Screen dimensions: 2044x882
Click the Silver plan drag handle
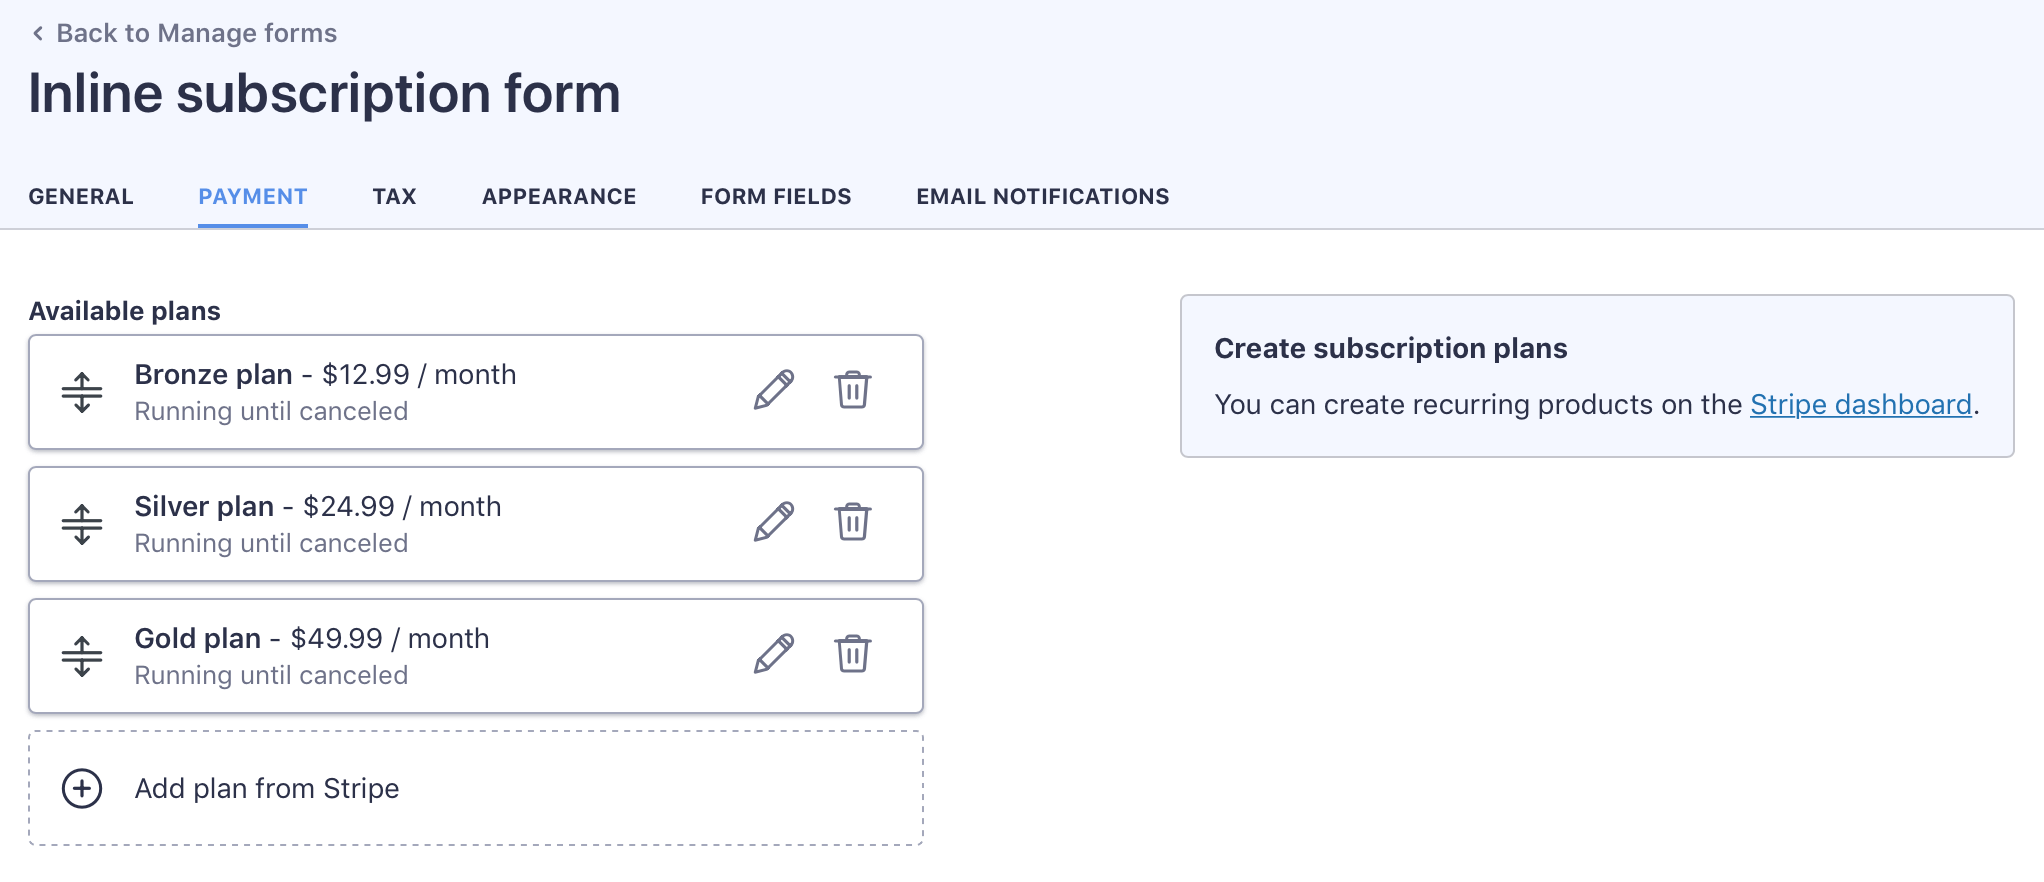point(82,524)
